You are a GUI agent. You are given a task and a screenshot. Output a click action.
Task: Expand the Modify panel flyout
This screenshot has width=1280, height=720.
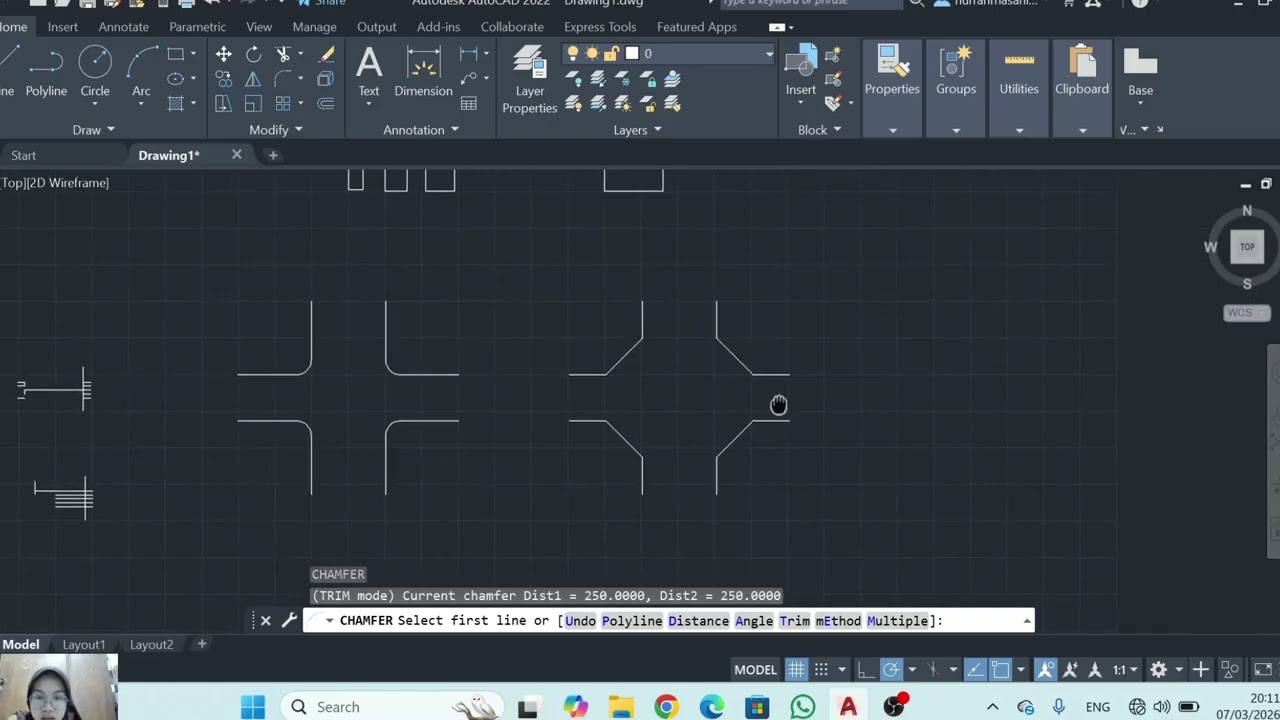click(276, 130)
